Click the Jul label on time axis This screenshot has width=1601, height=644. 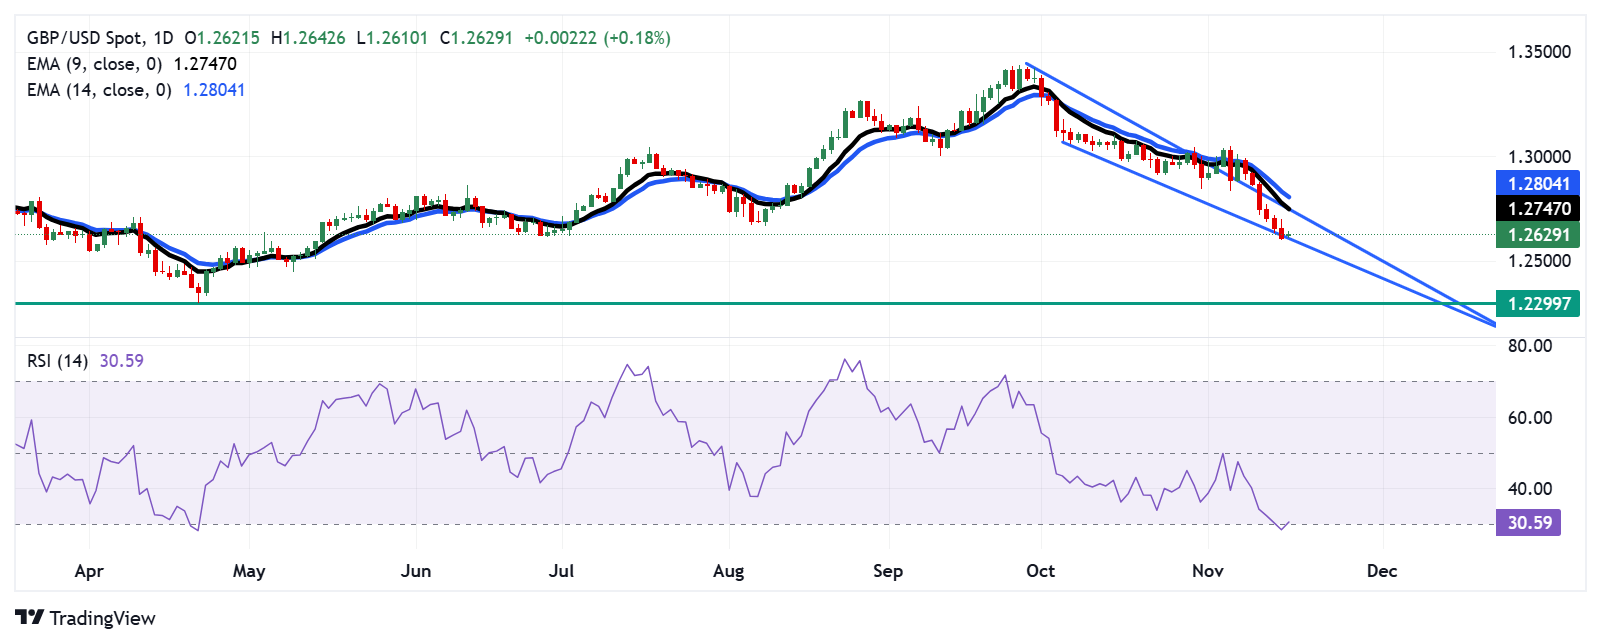pyautogui.click(x=561, y=571)
